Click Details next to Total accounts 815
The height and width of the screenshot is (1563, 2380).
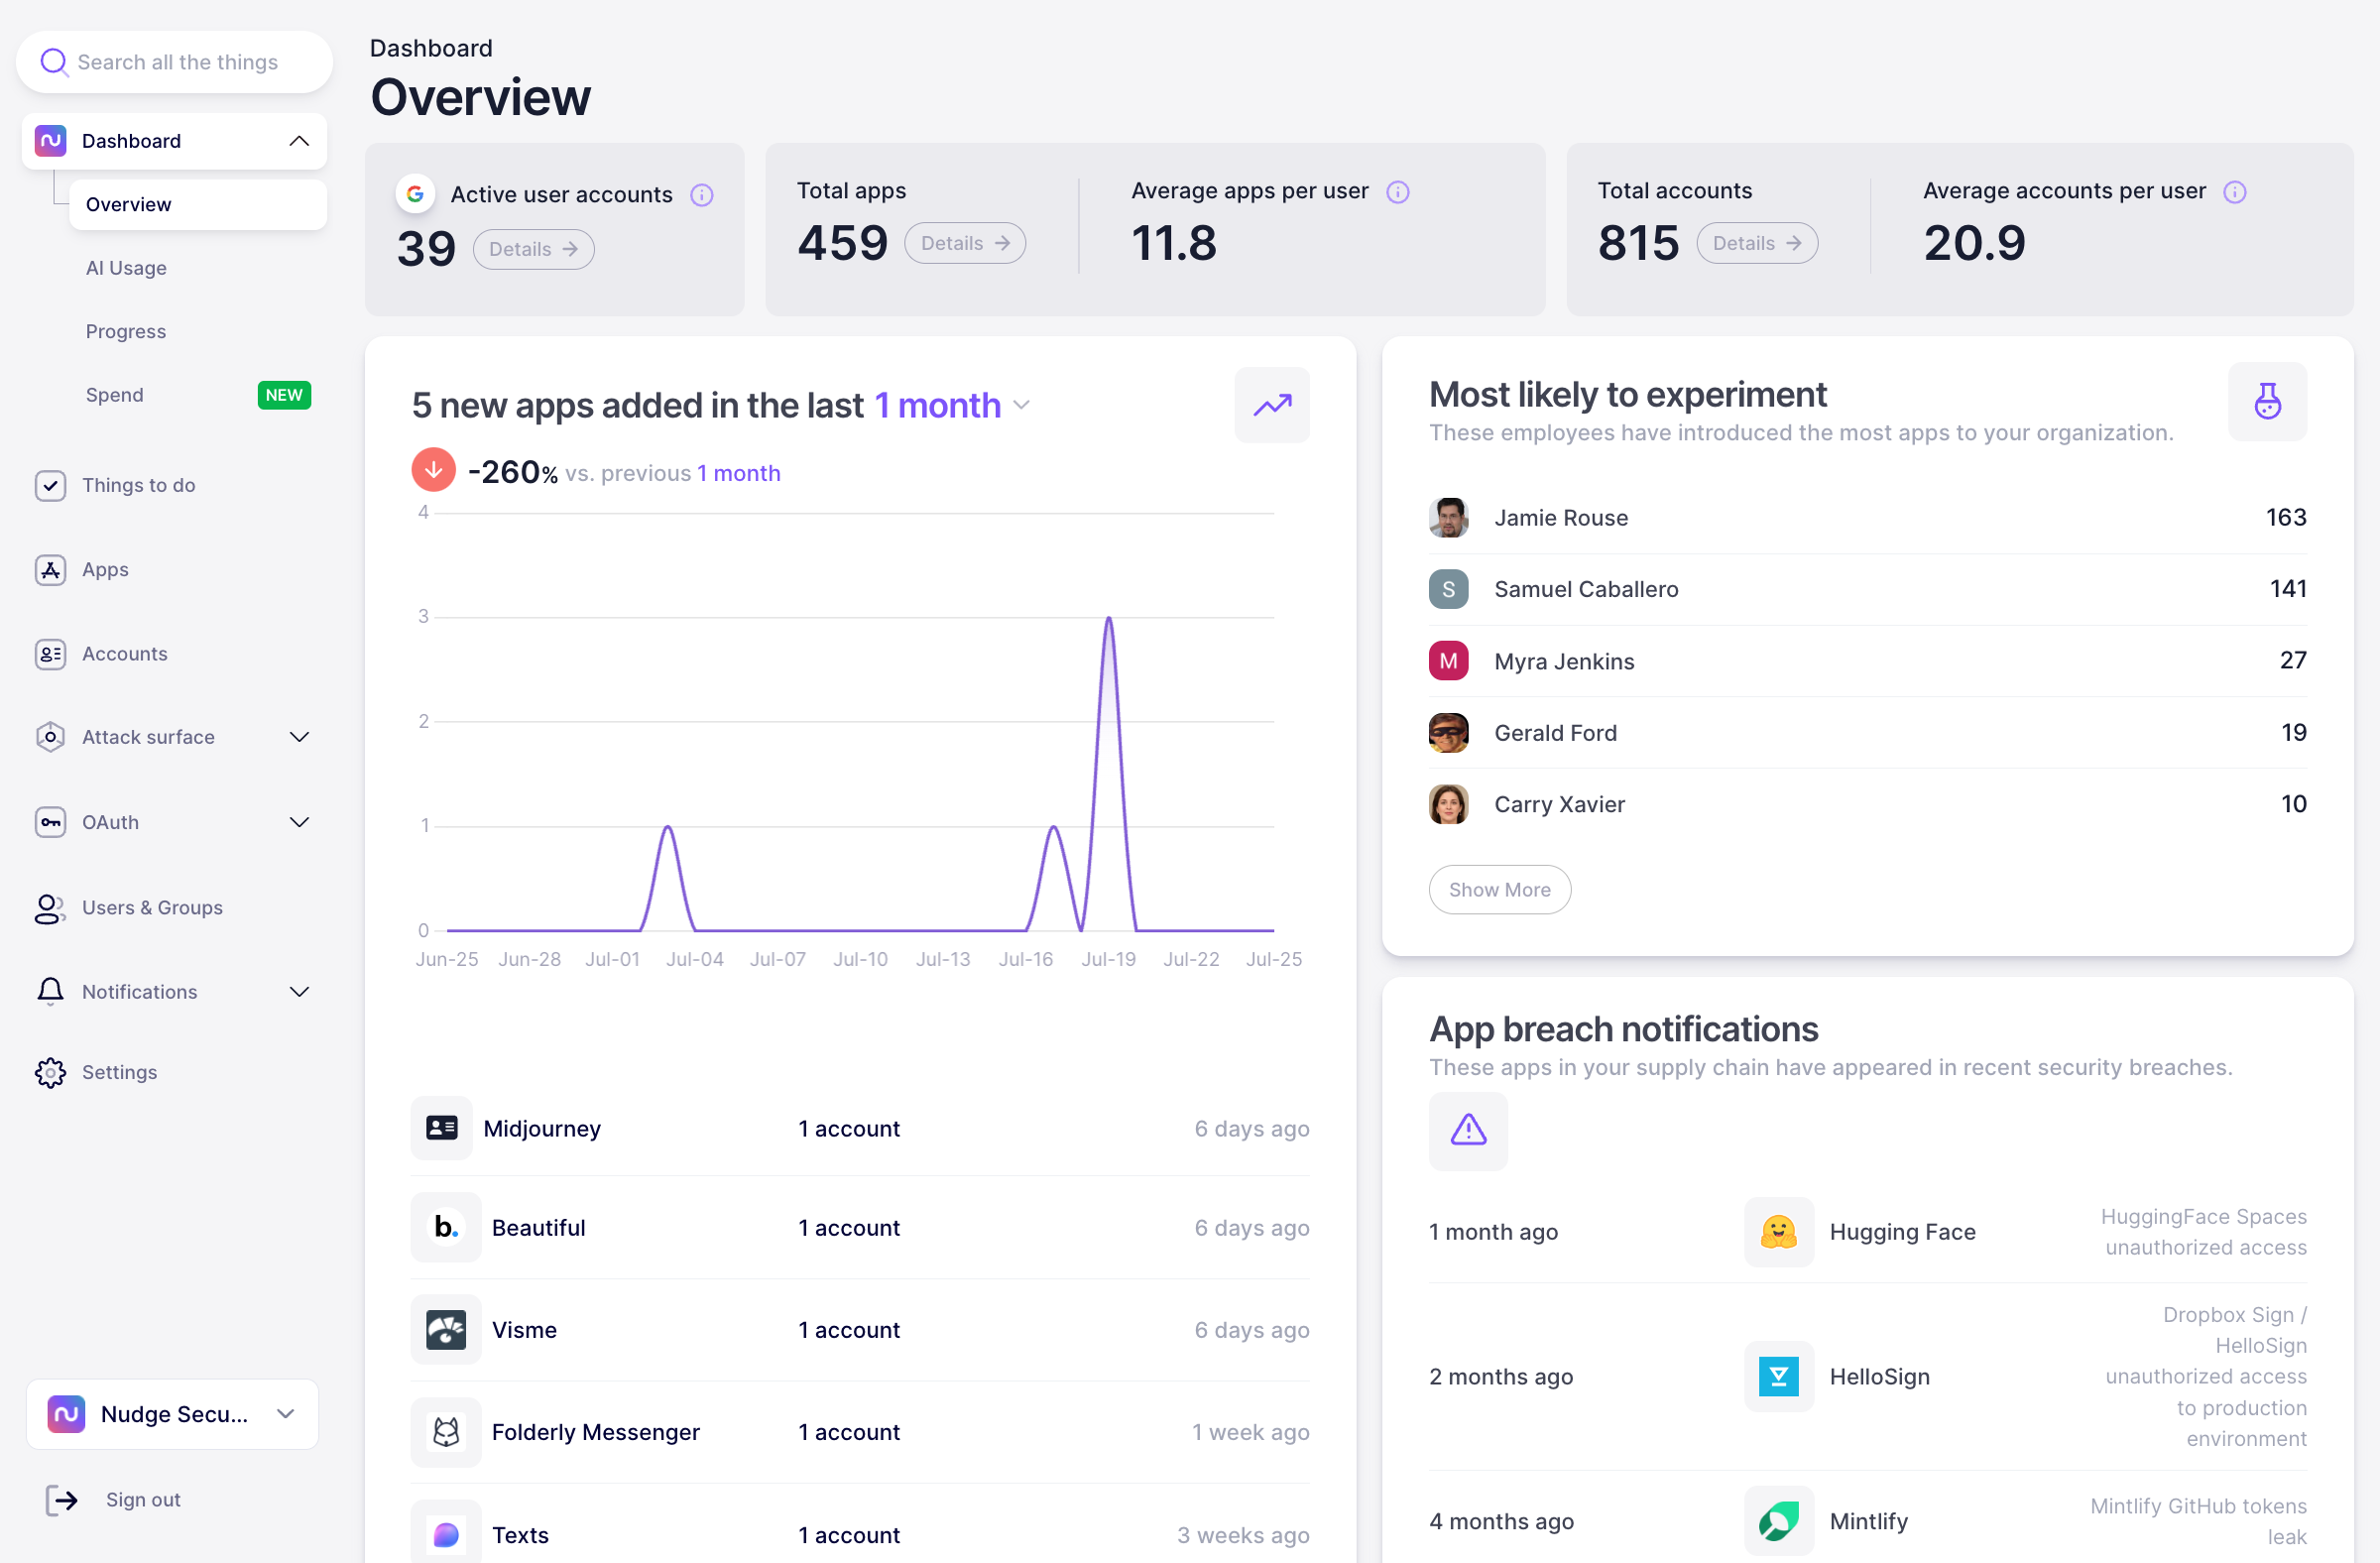point(1757,243)
